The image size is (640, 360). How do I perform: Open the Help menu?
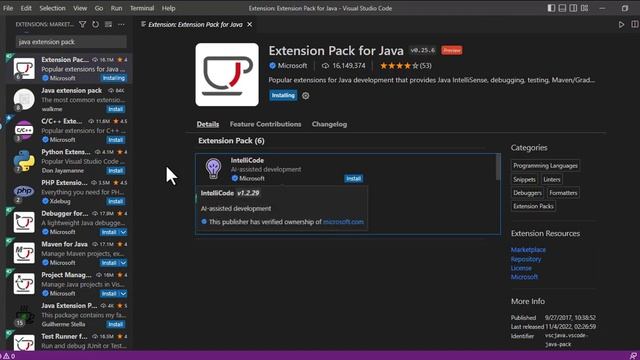coord(168,8)
